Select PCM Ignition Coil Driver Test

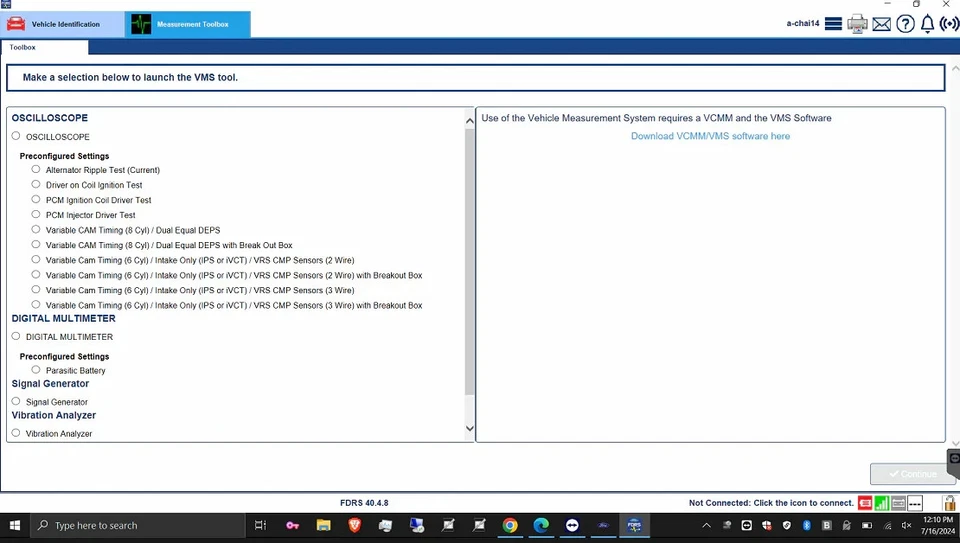click(x=36, y=199)
